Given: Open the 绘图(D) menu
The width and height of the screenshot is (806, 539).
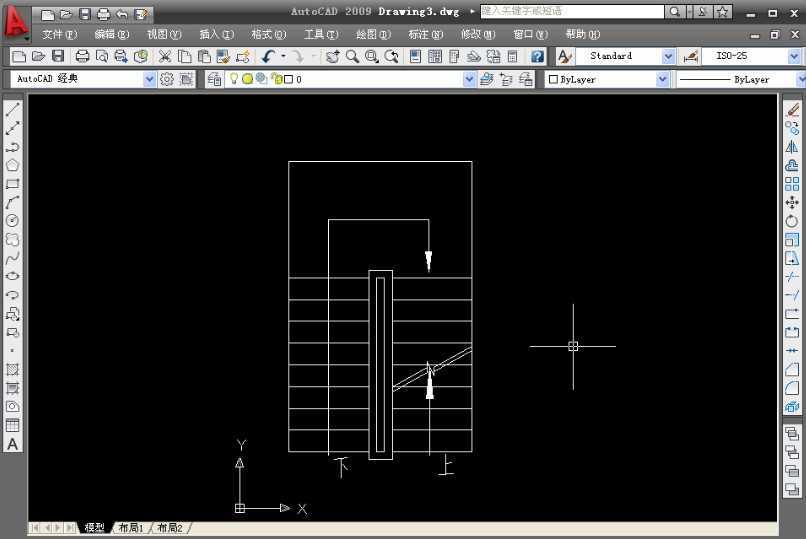Looking at the screenshot, I should coord(373,34).
